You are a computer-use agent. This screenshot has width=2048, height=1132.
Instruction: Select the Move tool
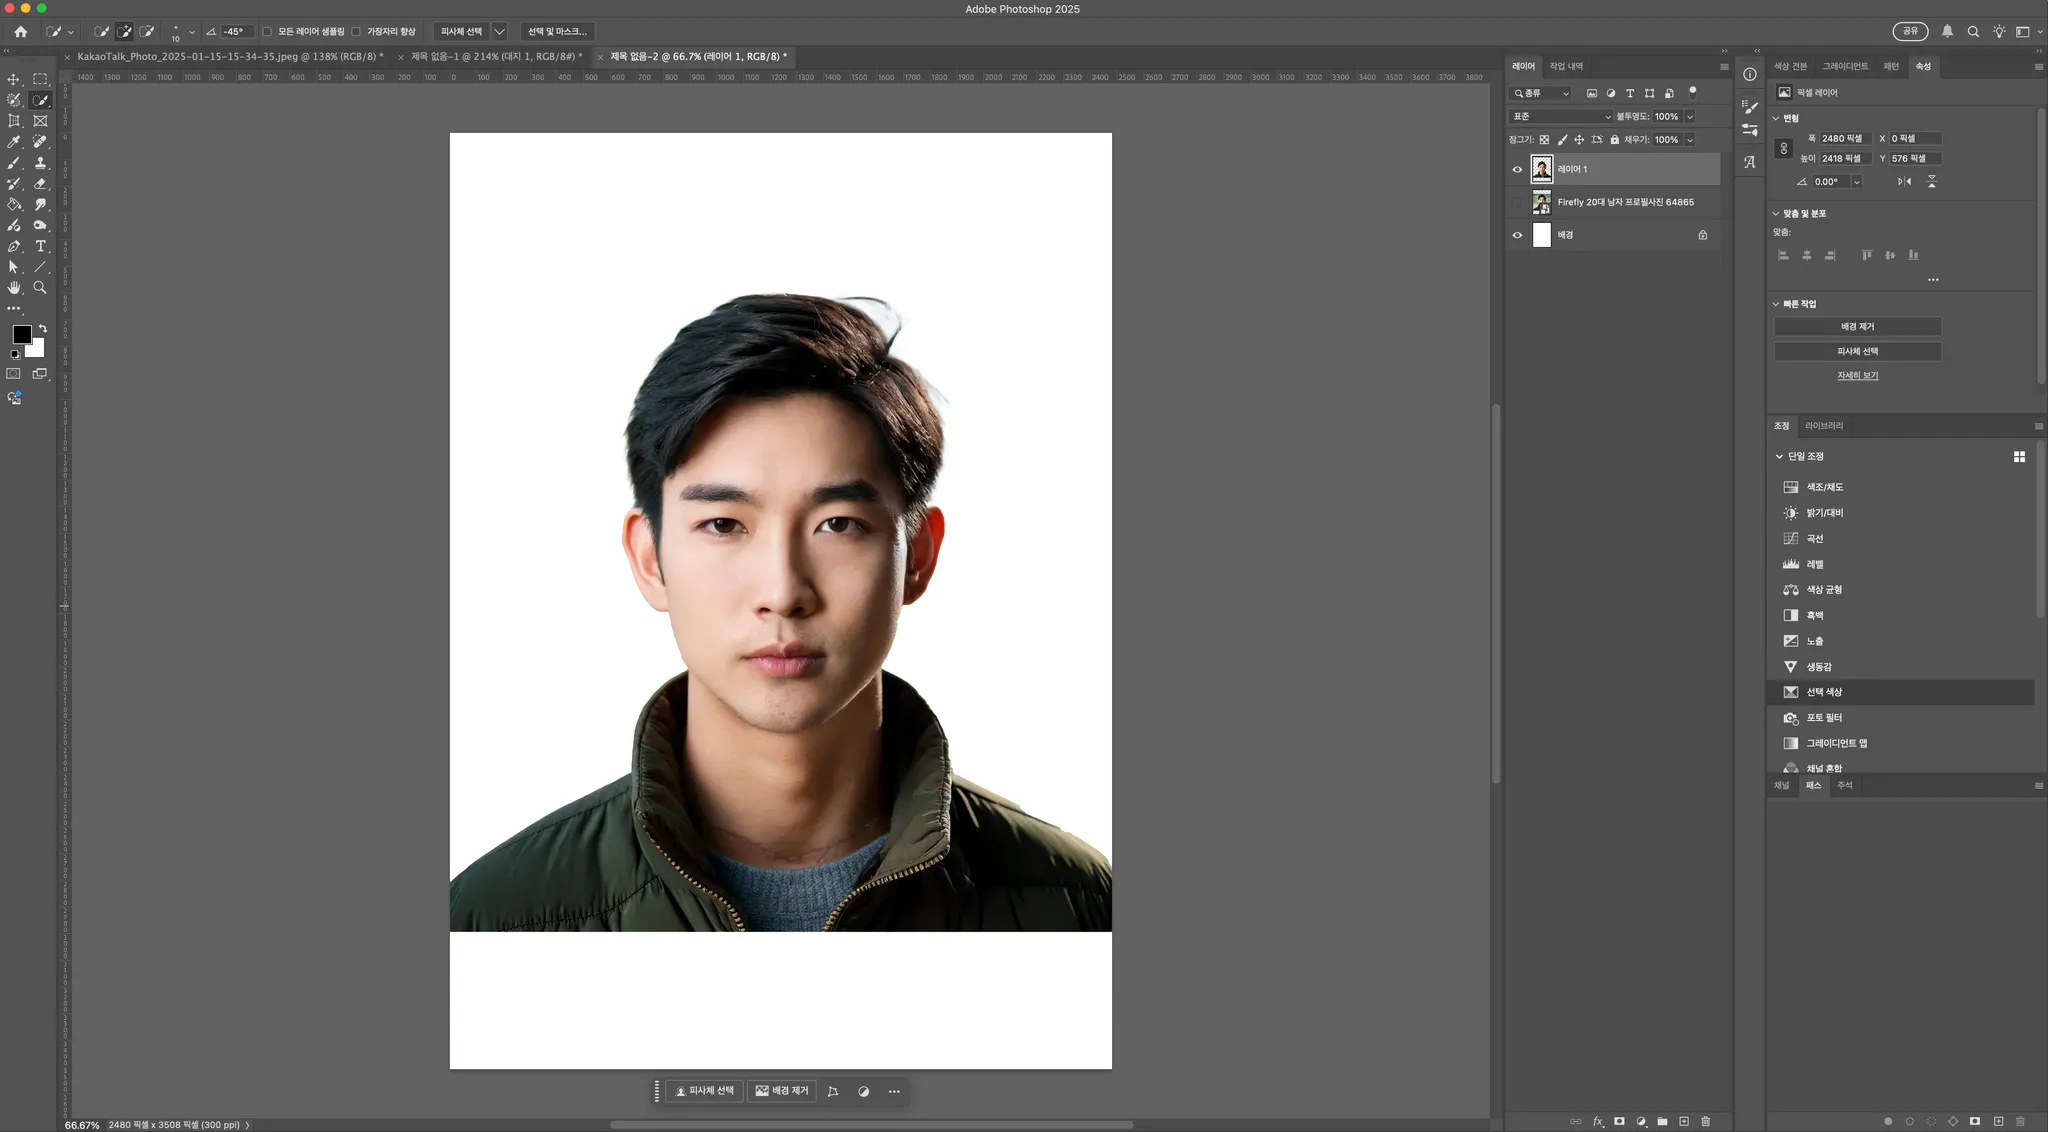[x=14, y=79]
